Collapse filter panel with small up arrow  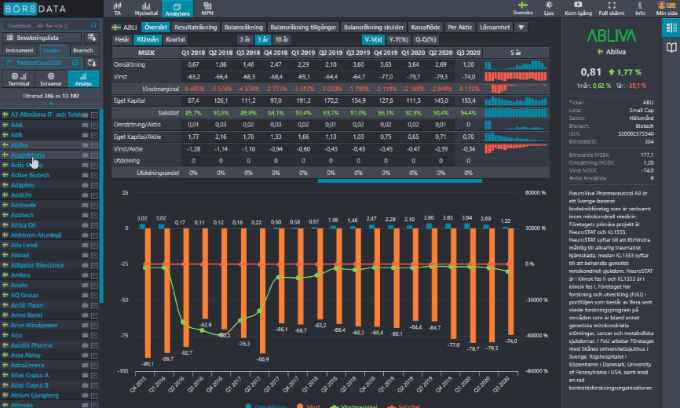51,104
